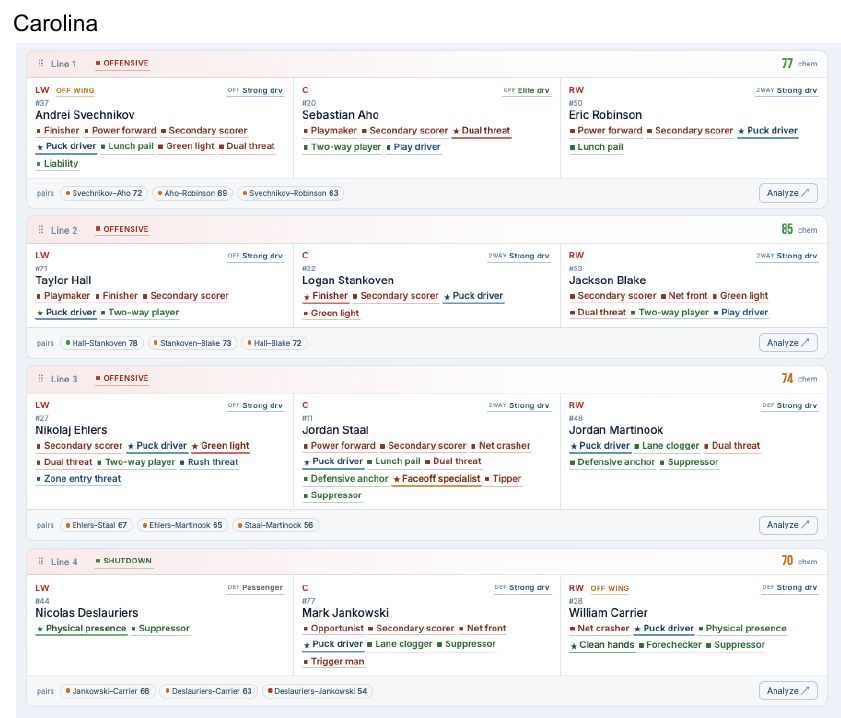Select the Ehlers–Staal 67 pair chip
Image resolution: width=841 pixels, height=718 pixels.
point(97,525)
